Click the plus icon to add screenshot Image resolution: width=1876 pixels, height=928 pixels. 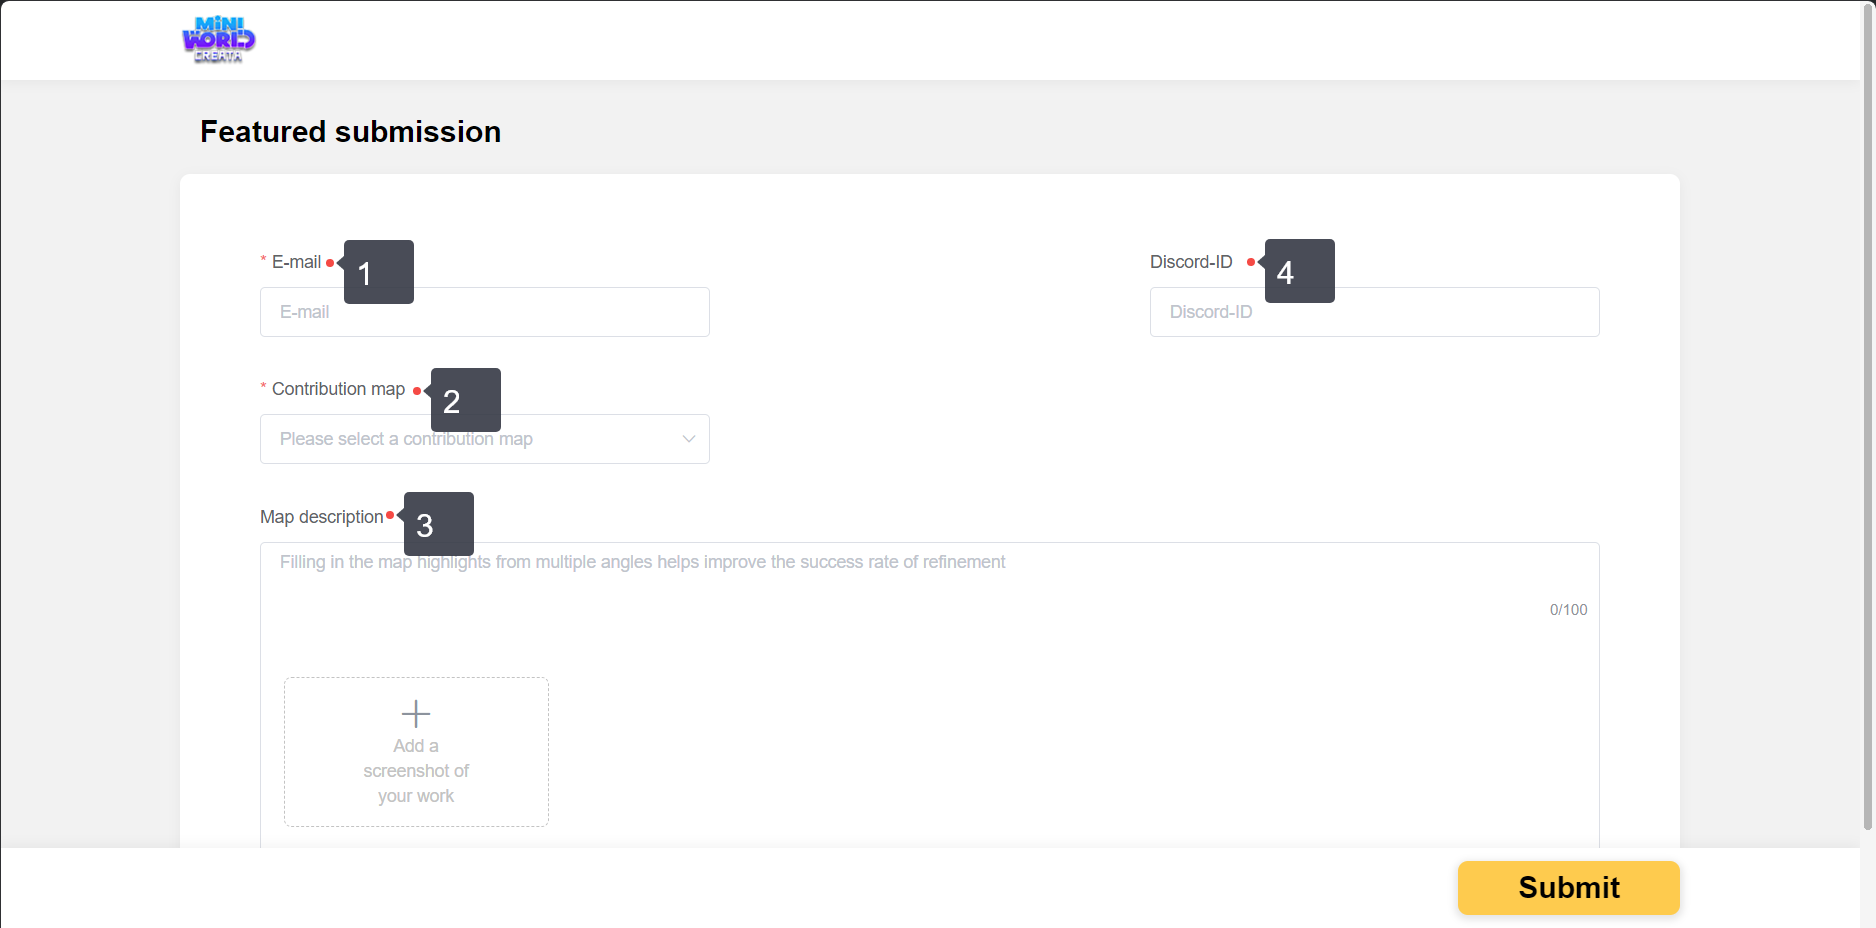[416, 713]
